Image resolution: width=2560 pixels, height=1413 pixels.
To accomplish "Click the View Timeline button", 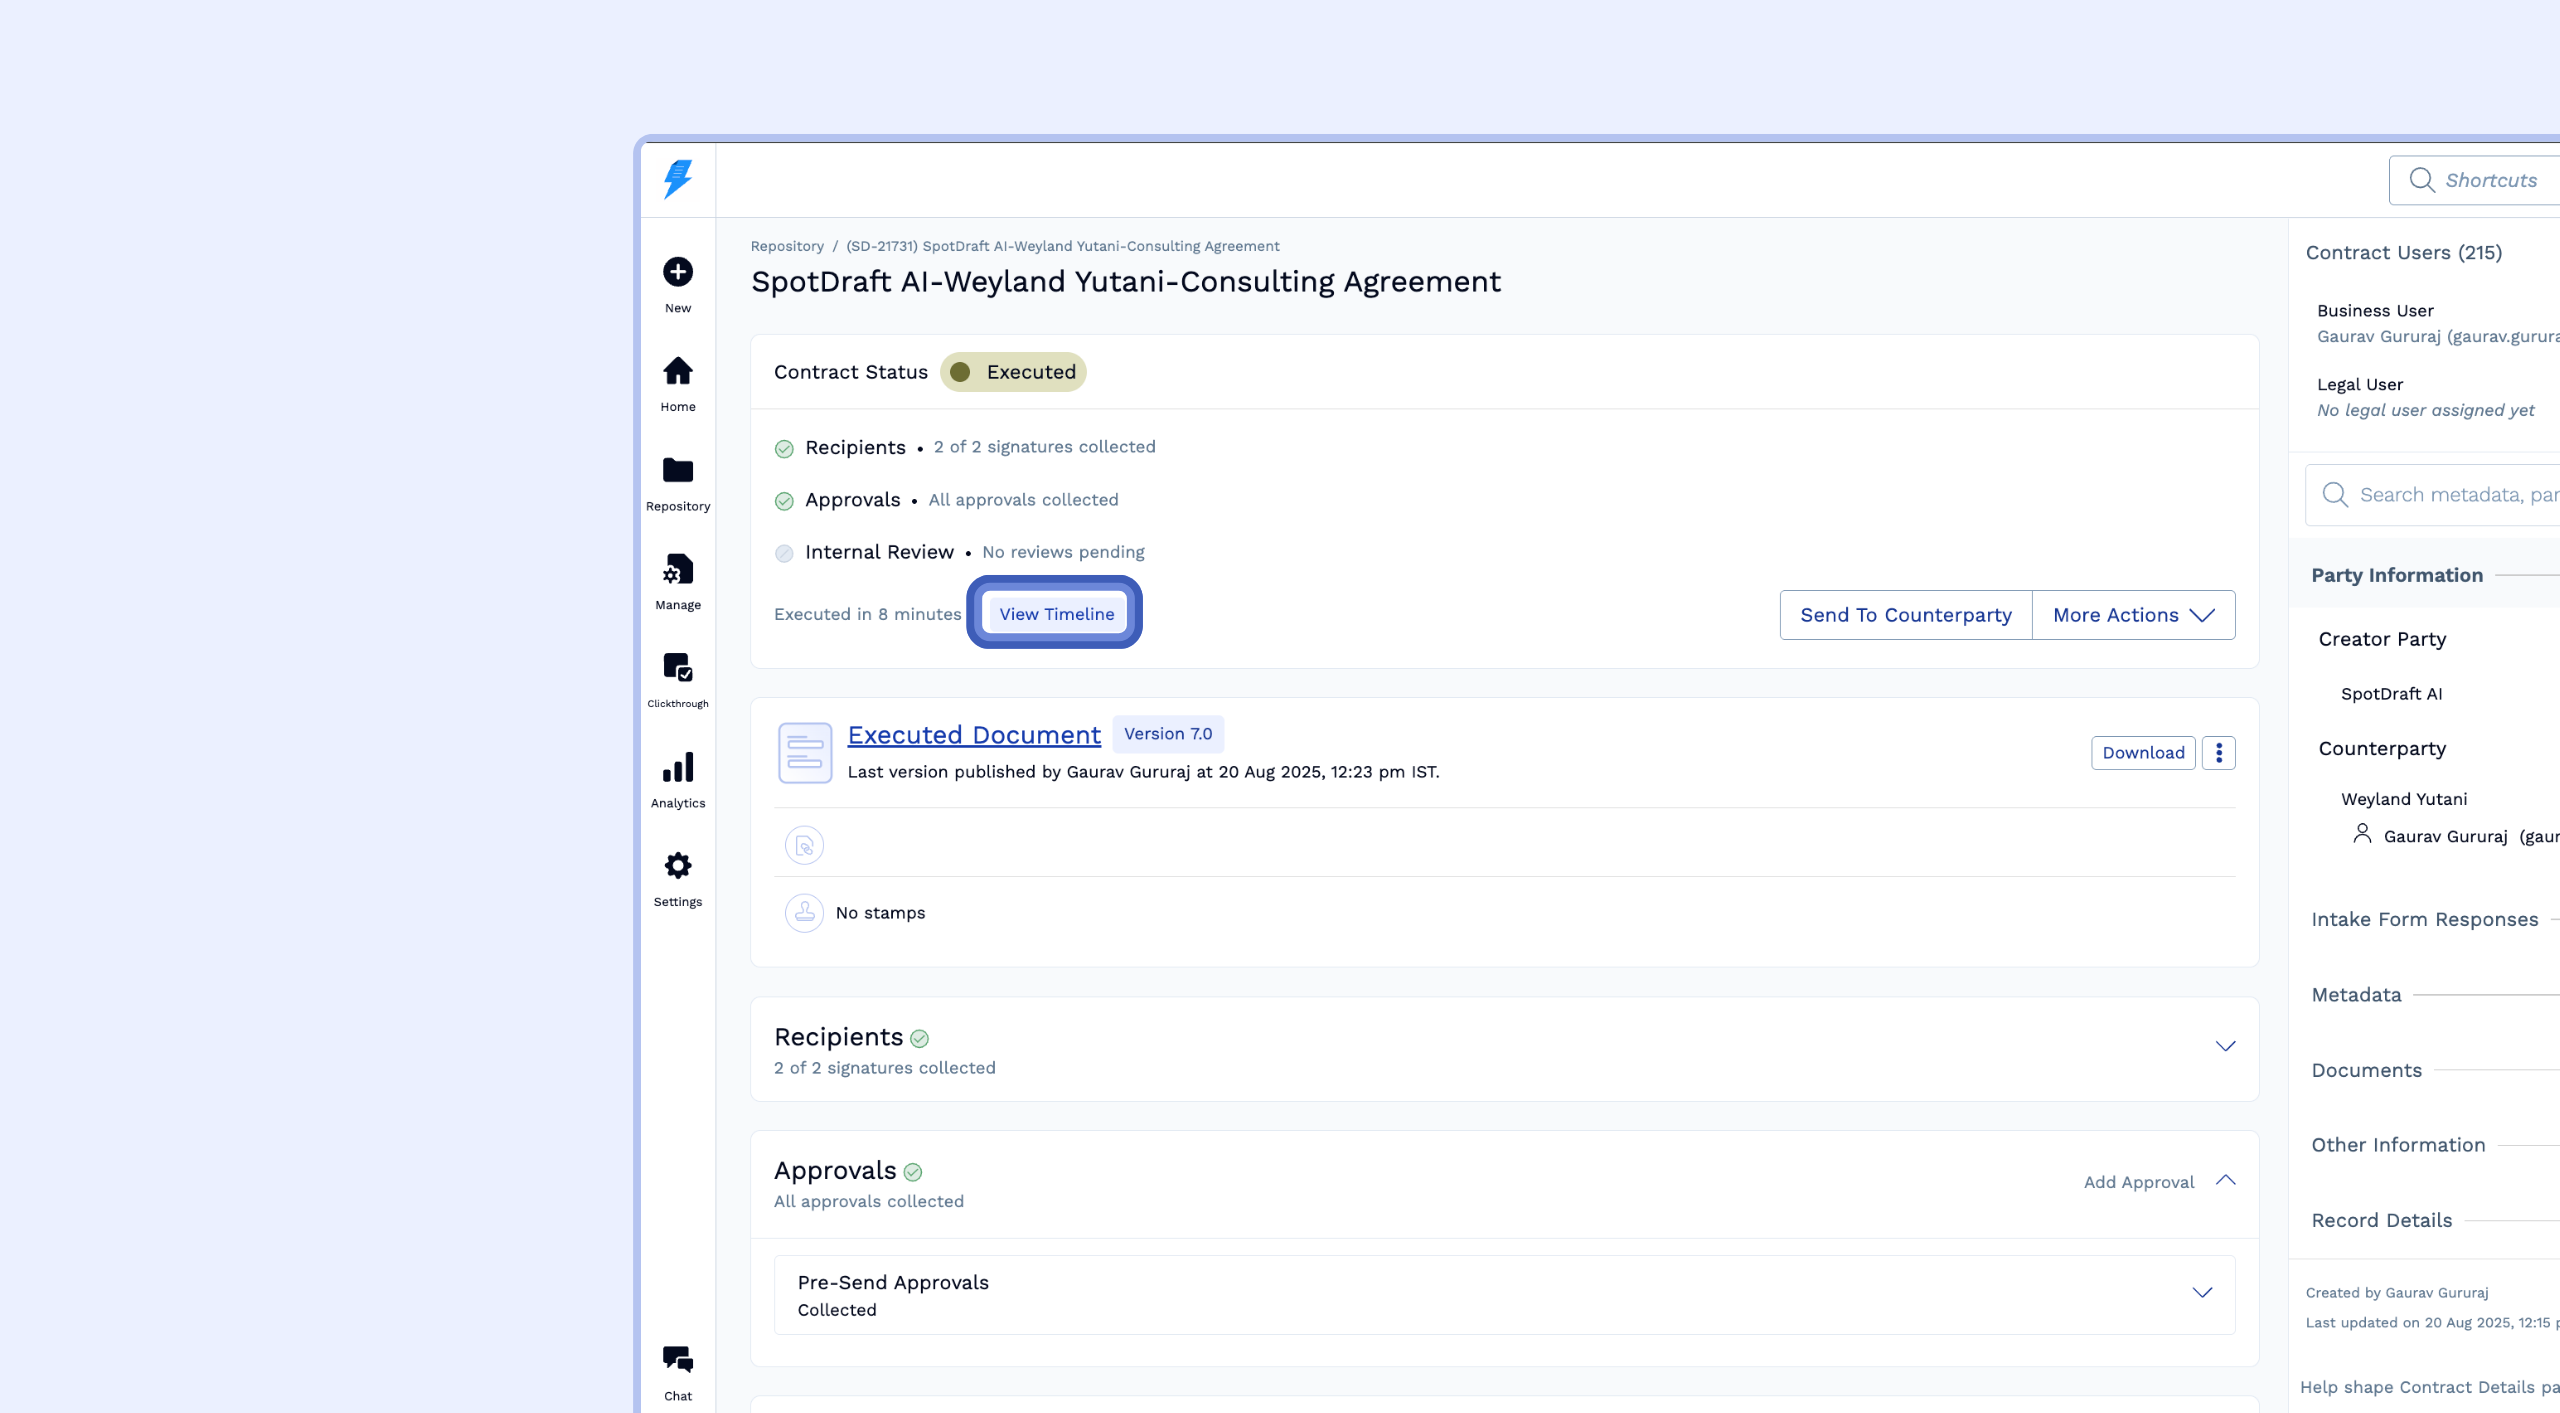I will pos(1056,614).
